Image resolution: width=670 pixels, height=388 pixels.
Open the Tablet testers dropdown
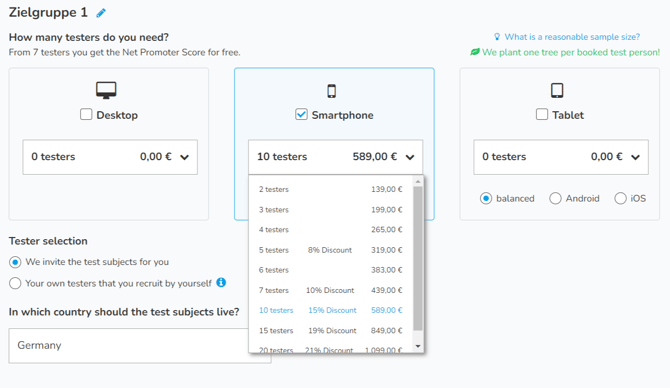pyautogui.click(x=561, y=157)
